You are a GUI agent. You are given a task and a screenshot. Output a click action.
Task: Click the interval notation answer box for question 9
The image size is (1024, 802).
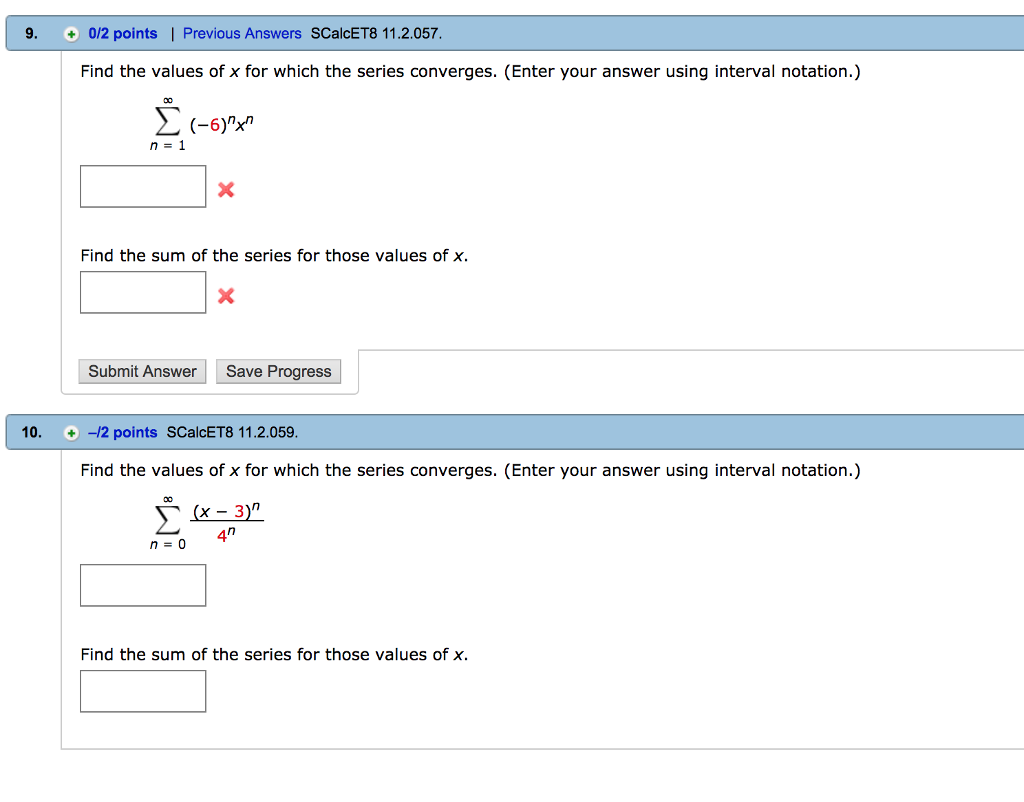click(x=142, y=186)
